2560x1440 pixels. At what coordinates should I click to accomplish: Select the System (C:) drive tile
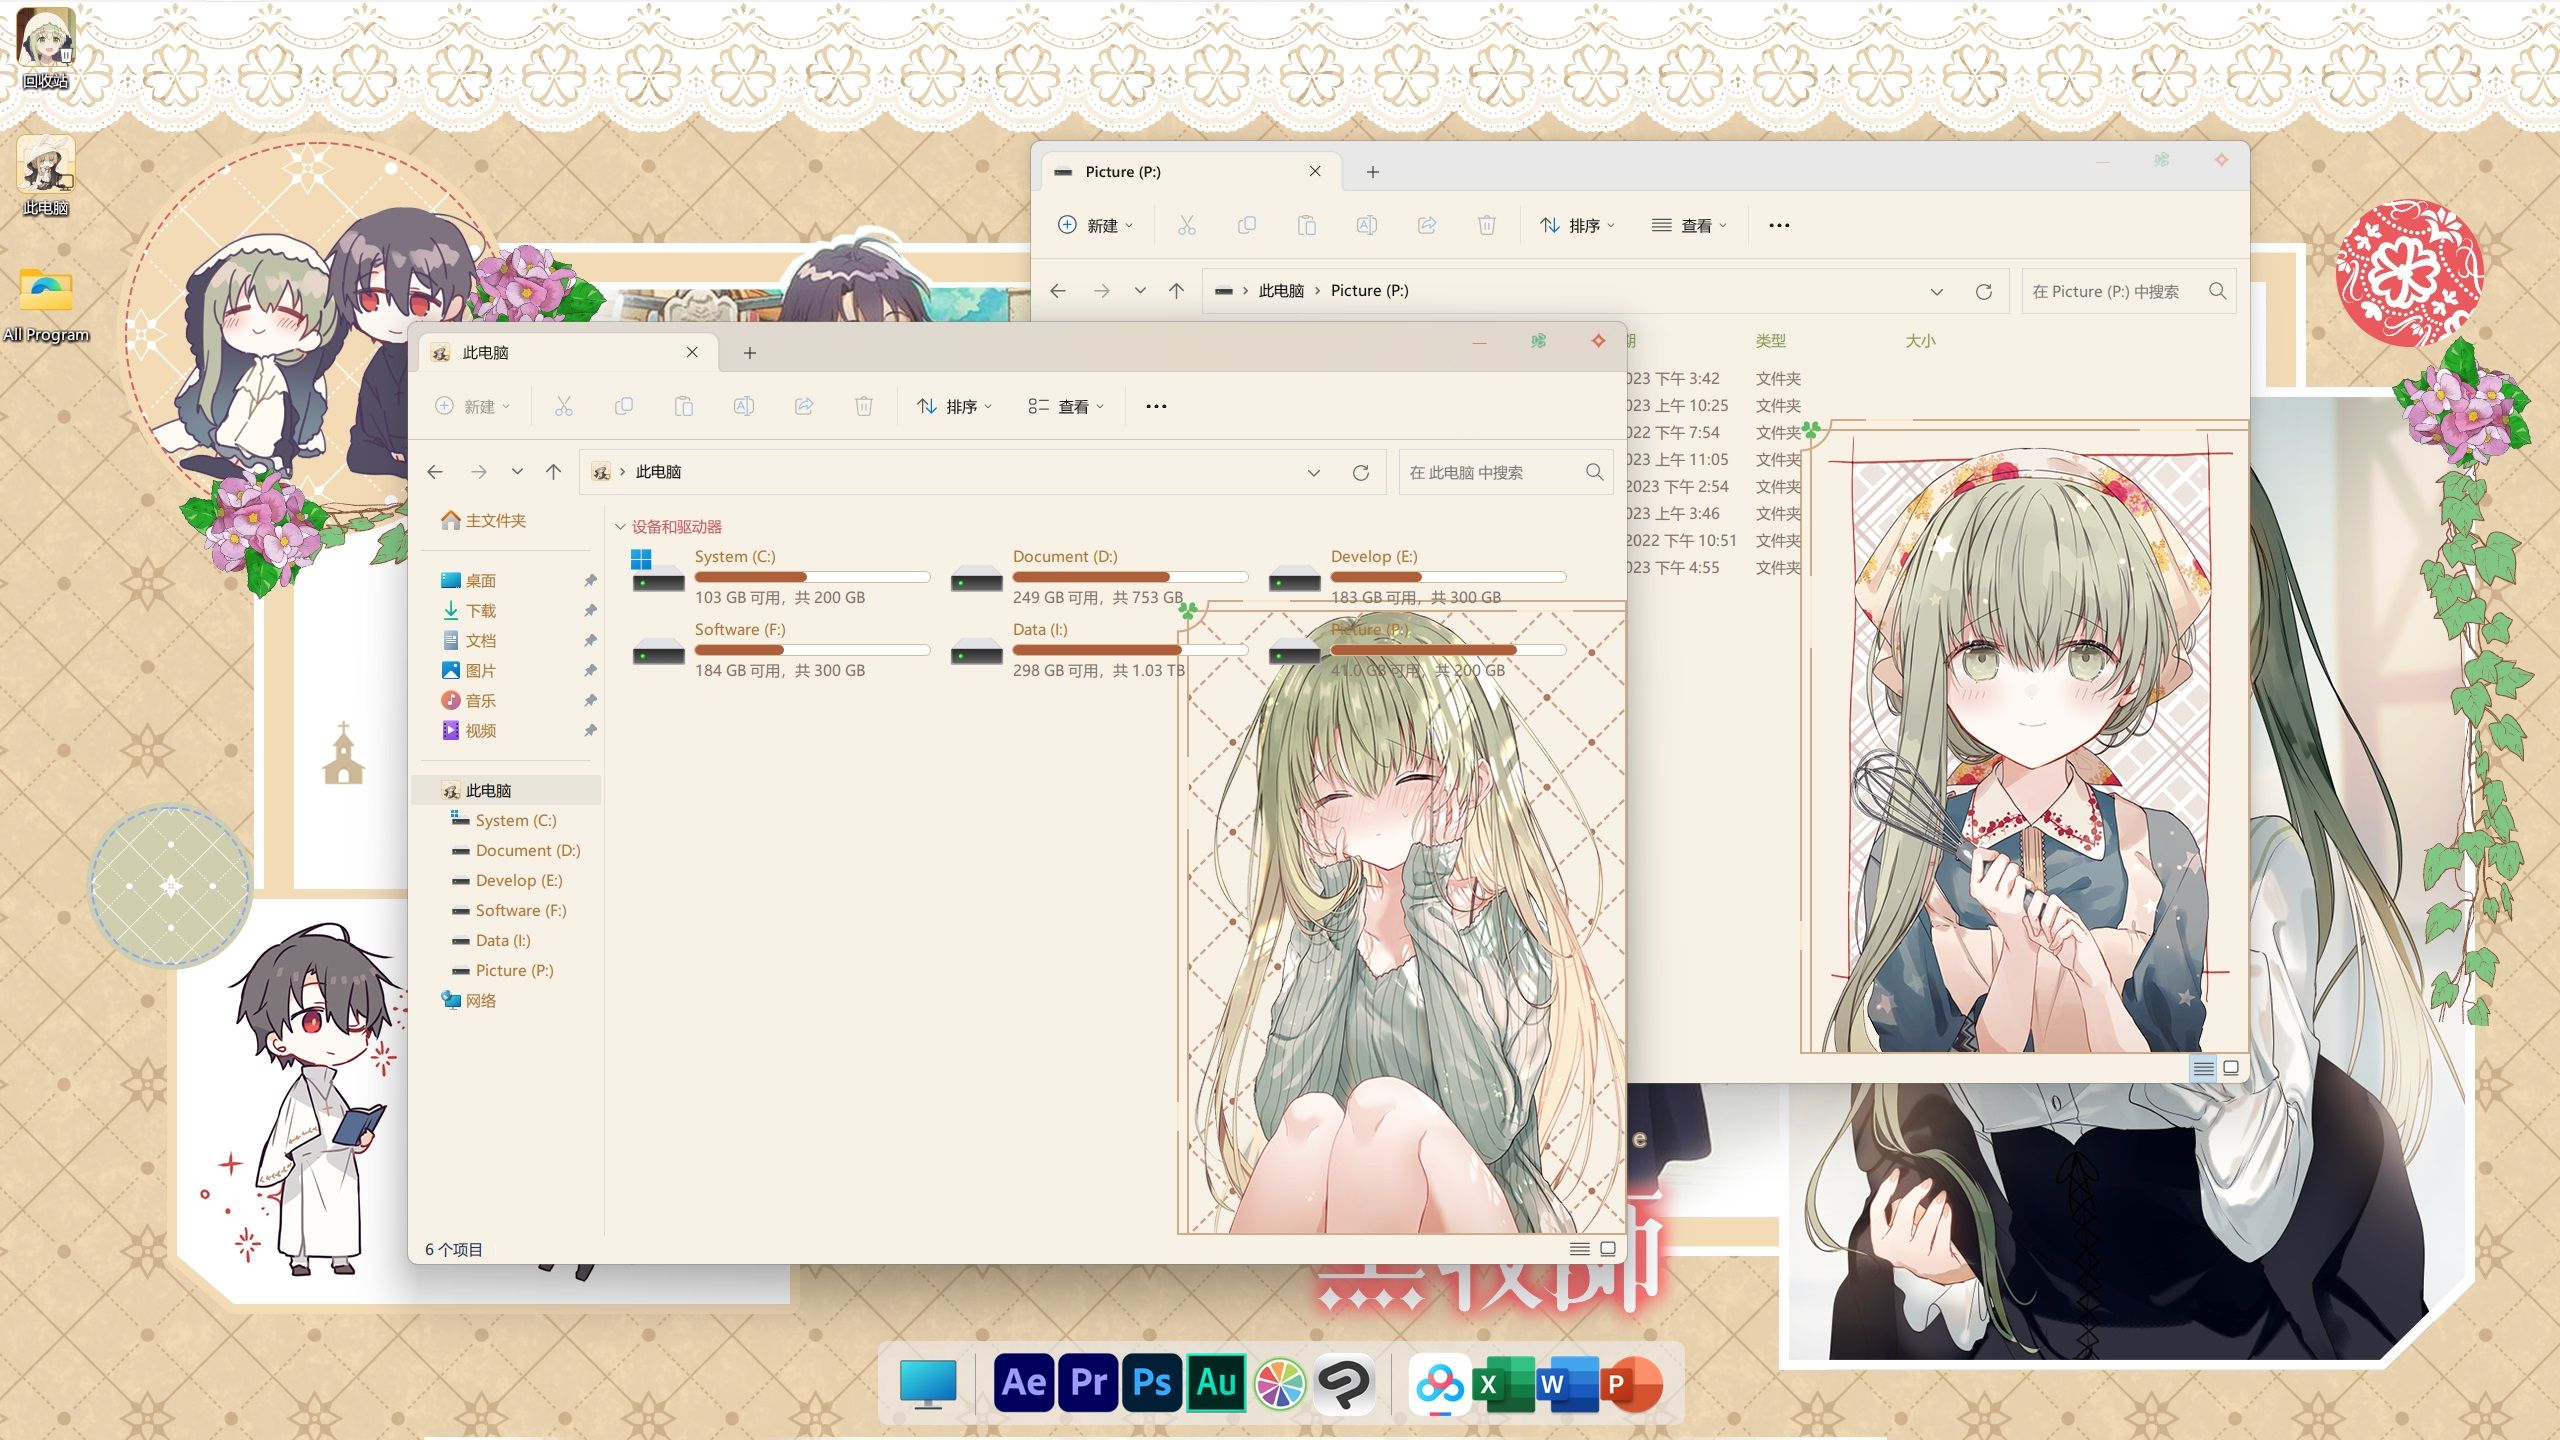coord(781,576)
